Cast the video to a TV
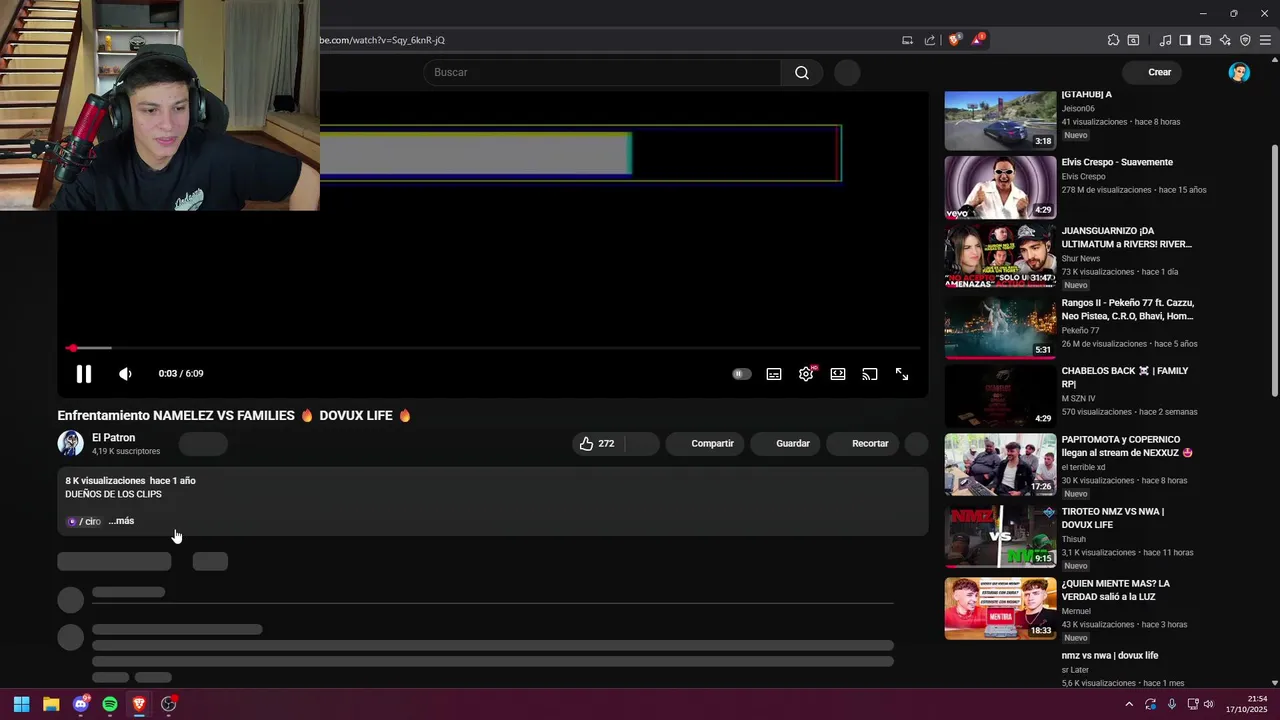1280x720 pixels. (x=870, y=374)
